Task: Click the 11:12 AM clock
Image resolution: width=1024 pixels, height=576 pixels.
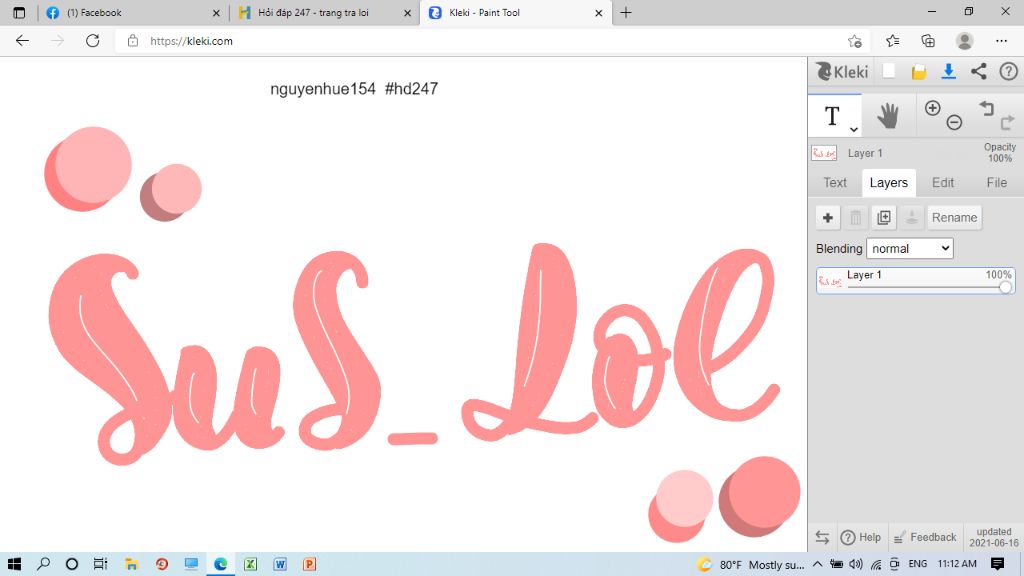Action: 957,564
